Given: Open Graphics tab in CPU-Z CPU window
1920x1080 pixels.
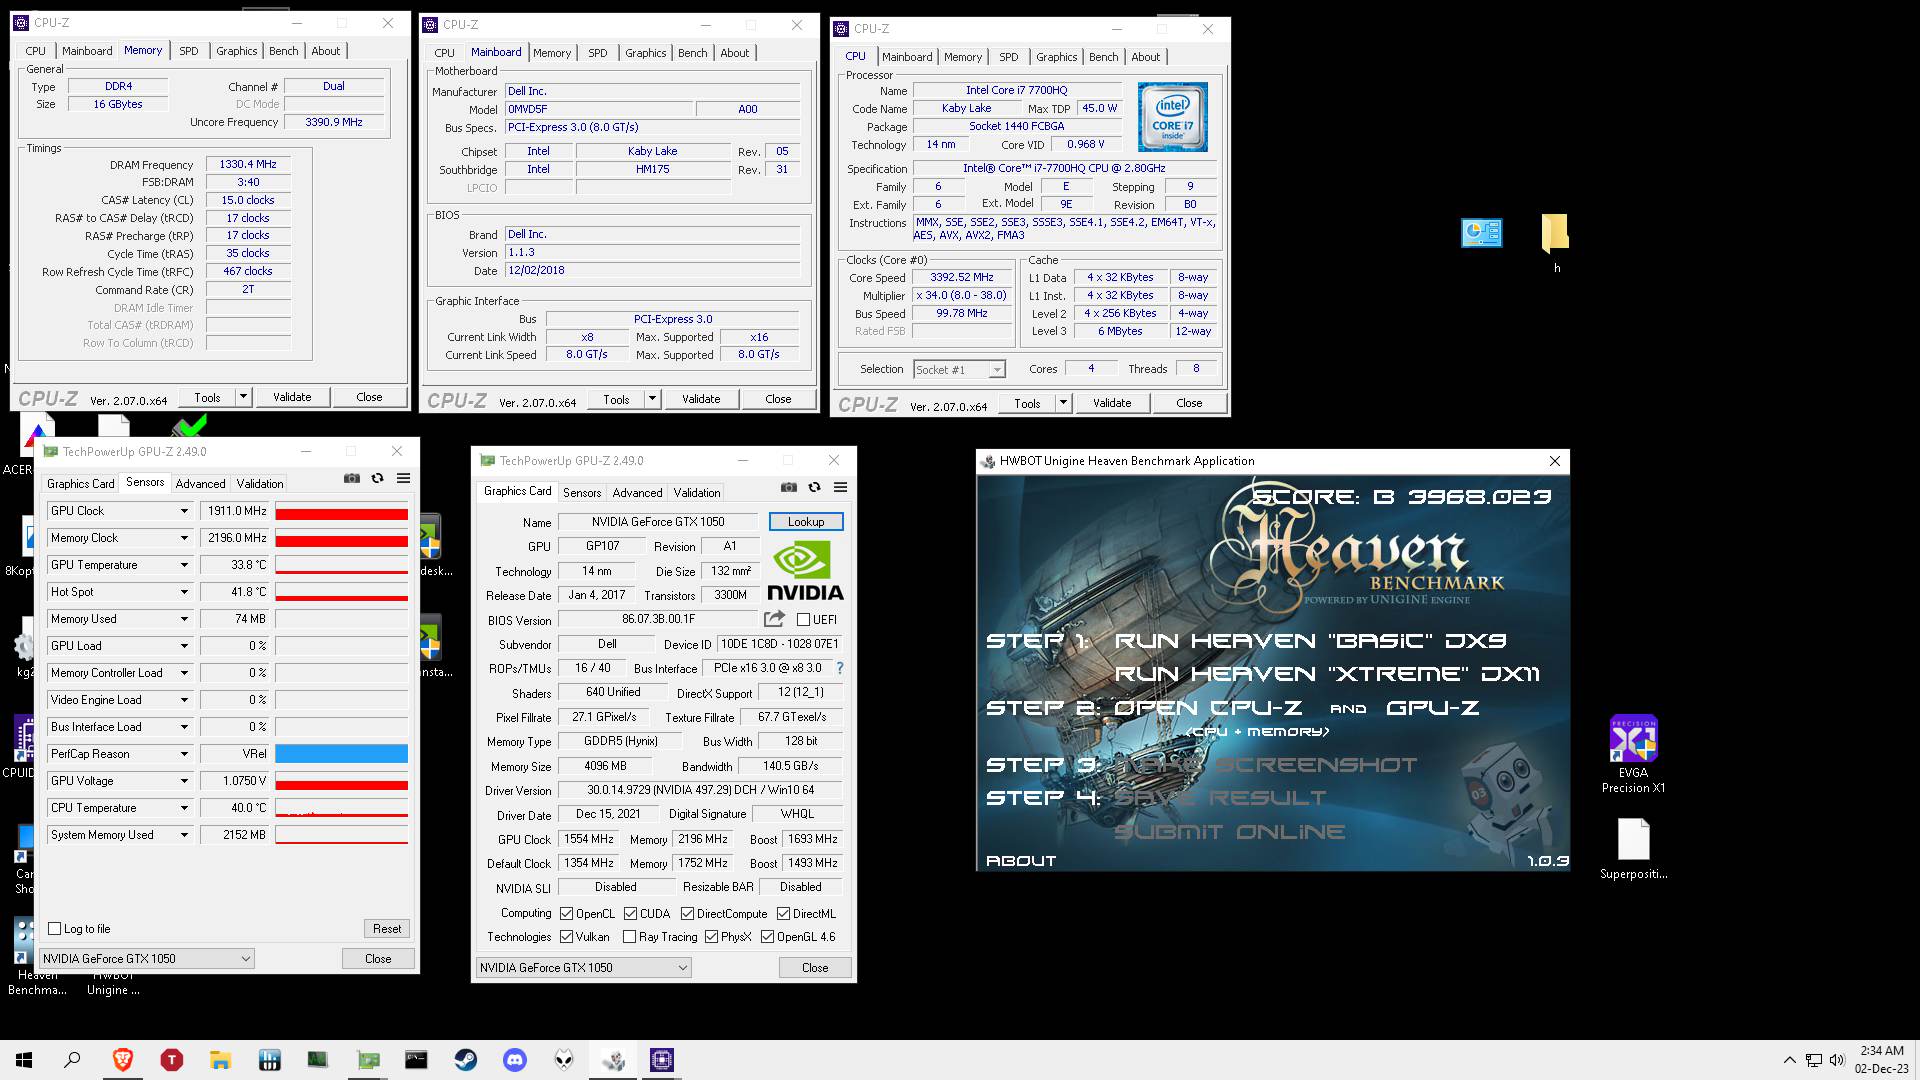Looking at the screenshot, I should pos(1056,57).
